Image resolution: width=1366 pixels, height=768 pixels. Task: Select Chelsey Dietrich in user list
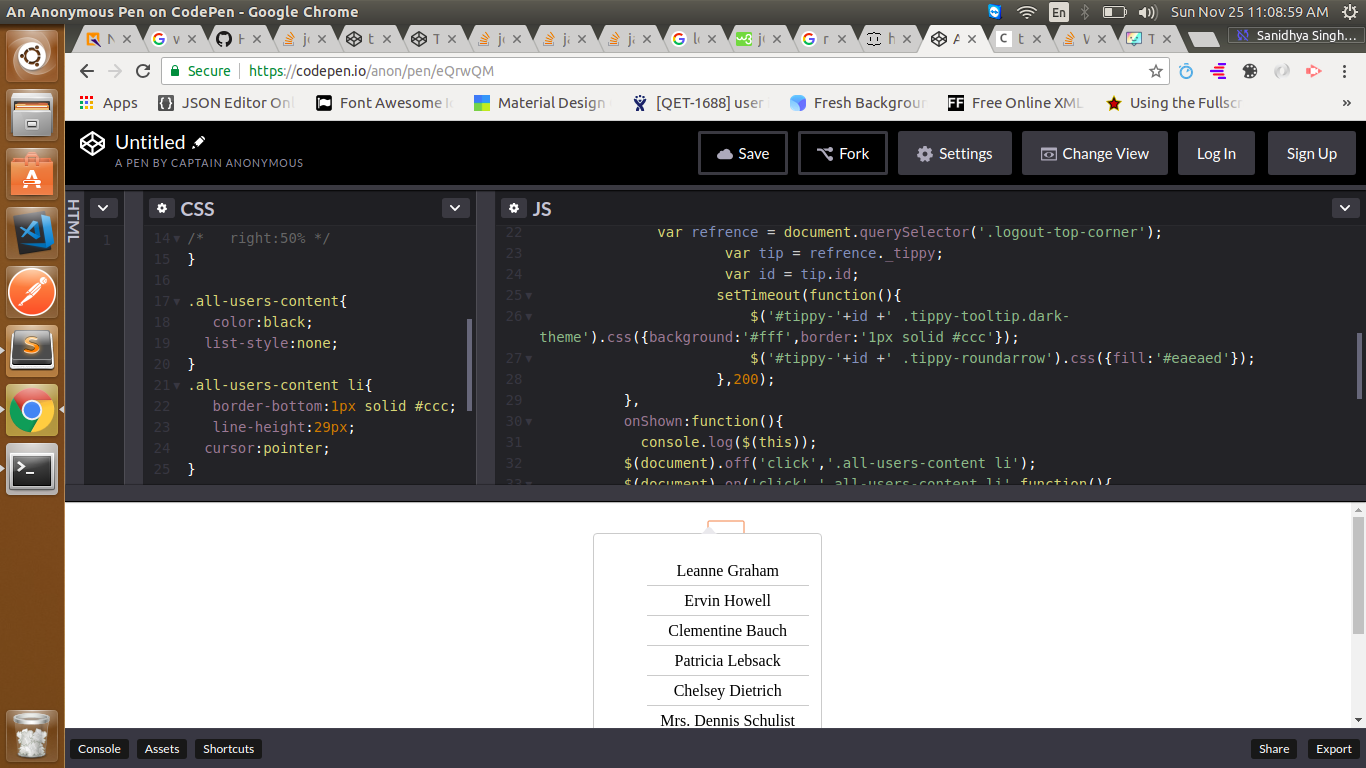pos(728,691)
